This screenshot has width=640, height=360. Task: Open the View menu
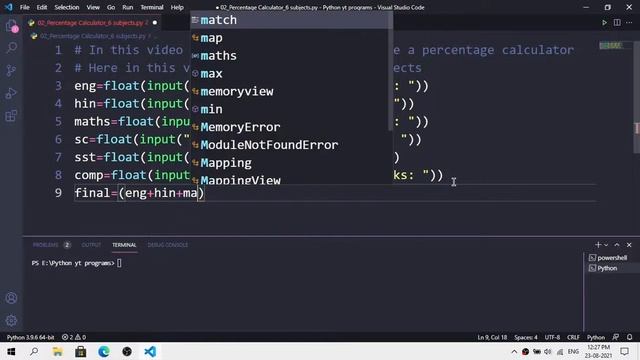93,7
